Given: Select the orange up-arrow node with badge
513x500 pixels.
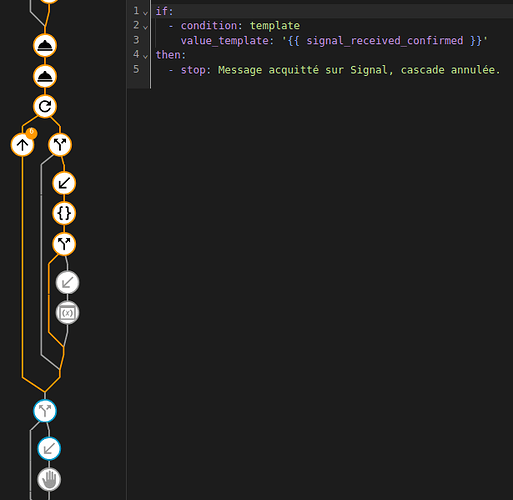Looking at the screenshot, I should pos(22,145).
